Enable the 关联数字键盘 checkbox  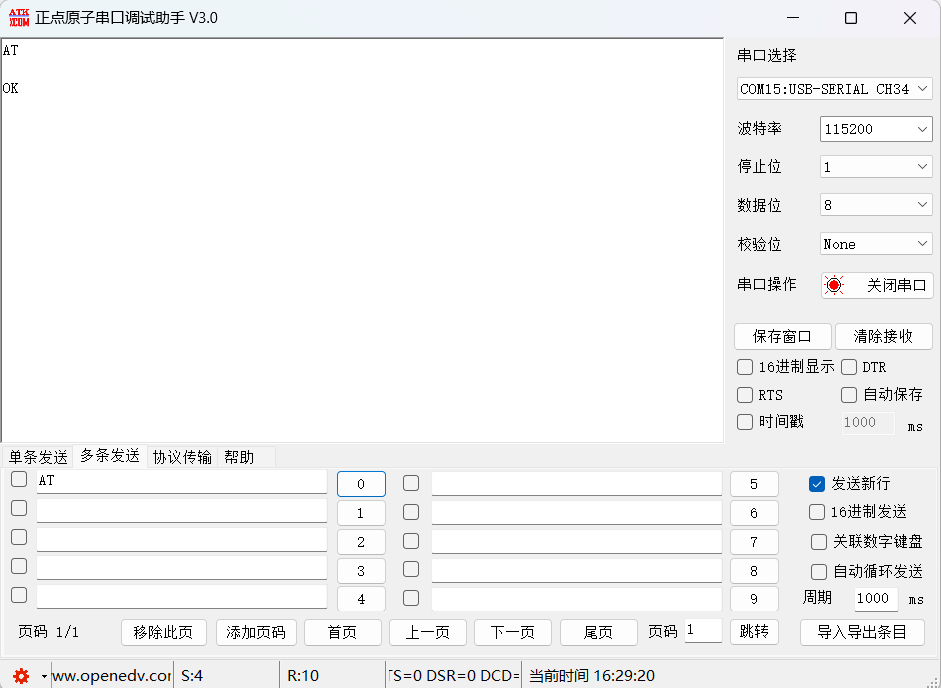point(819,542)
